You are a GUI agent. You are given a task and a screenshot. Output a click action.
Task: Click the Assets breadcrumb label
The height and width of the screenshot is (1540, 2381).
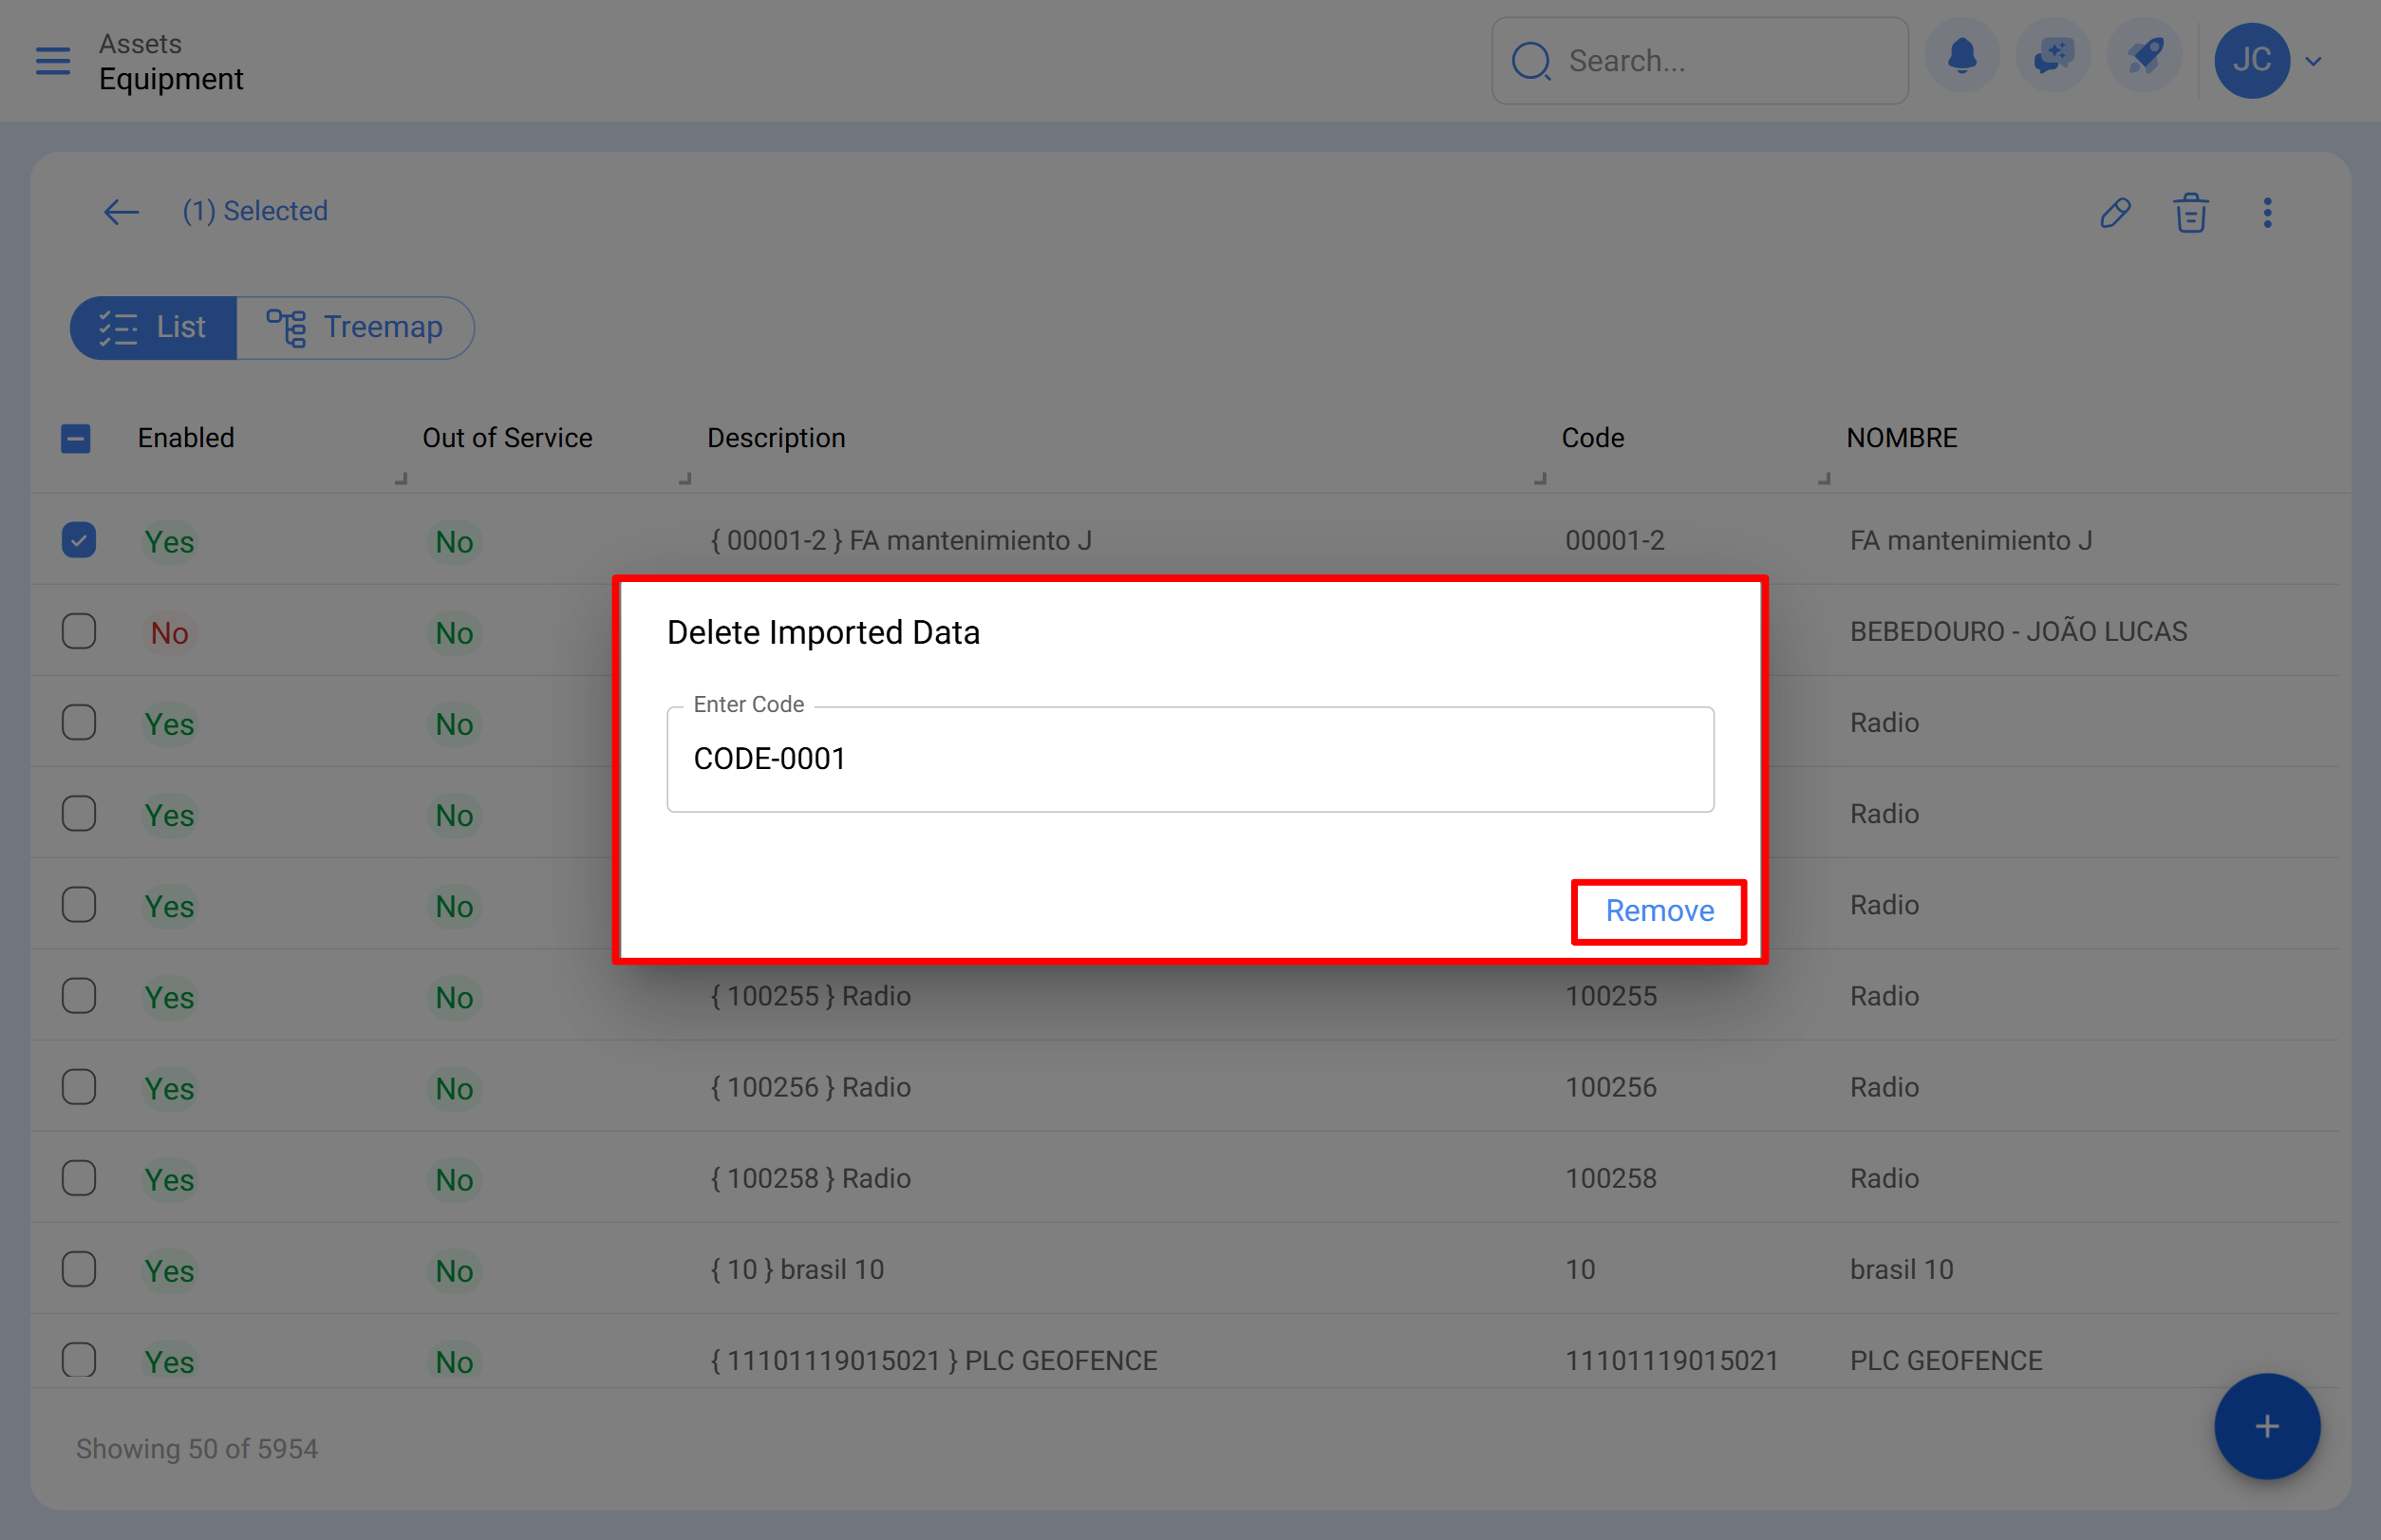coord(140,44)
